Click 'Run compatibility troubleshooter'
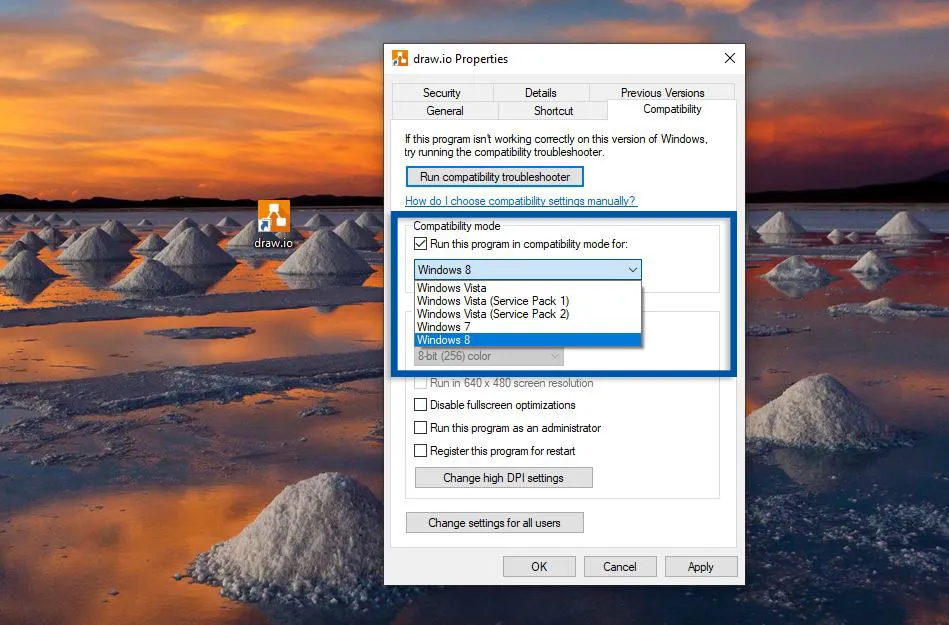This screenshot has height=625, width=949. coord(494,176)
